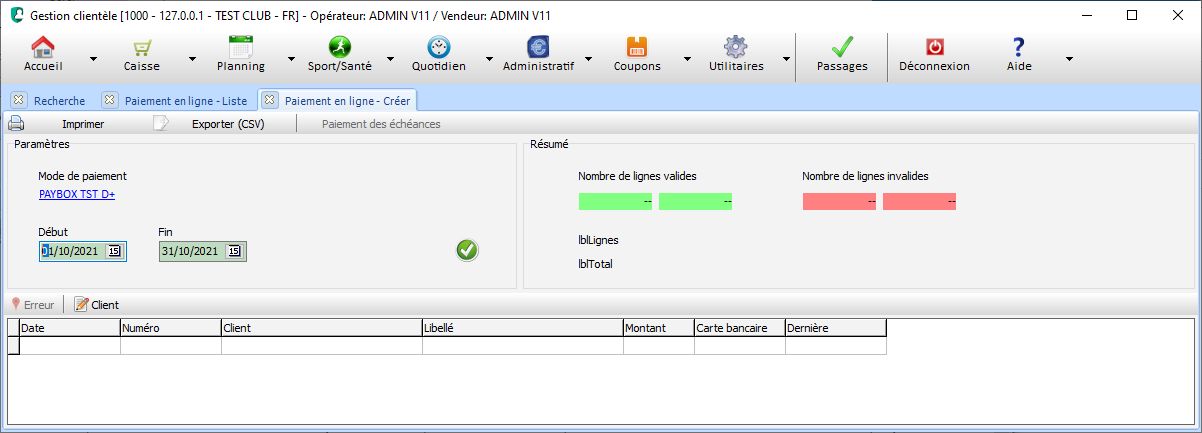Open the Fin date calendar picker
1202x433 pixels.
[234, 251]
